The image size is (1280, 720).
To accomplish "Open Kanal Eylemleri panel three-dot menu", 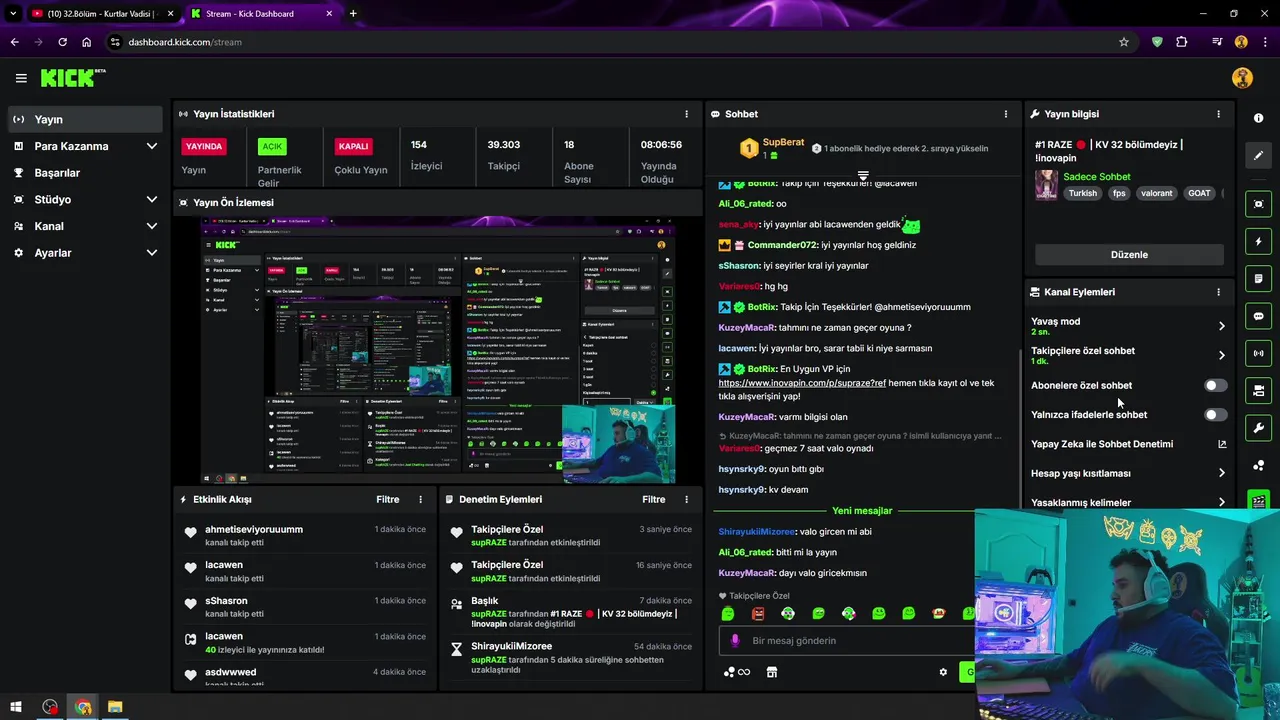I will pos(1218,292).
